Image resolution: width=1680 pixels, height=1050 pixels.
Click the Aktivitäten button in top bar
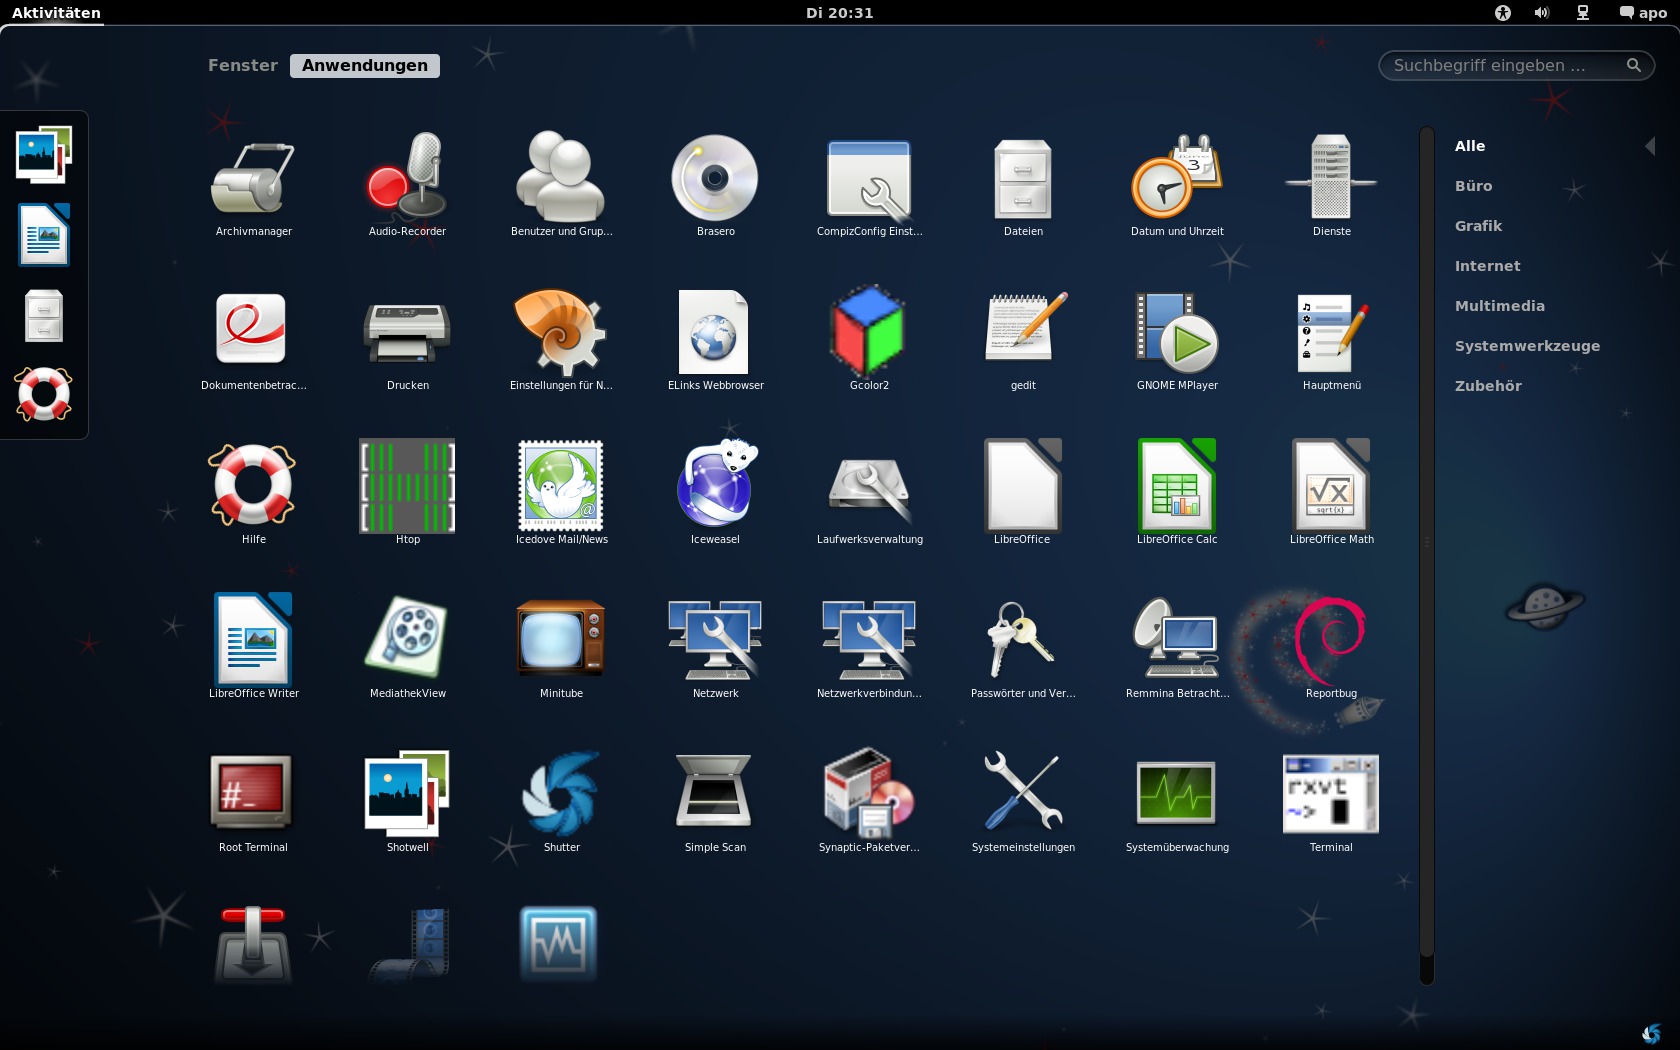point(56,13)
